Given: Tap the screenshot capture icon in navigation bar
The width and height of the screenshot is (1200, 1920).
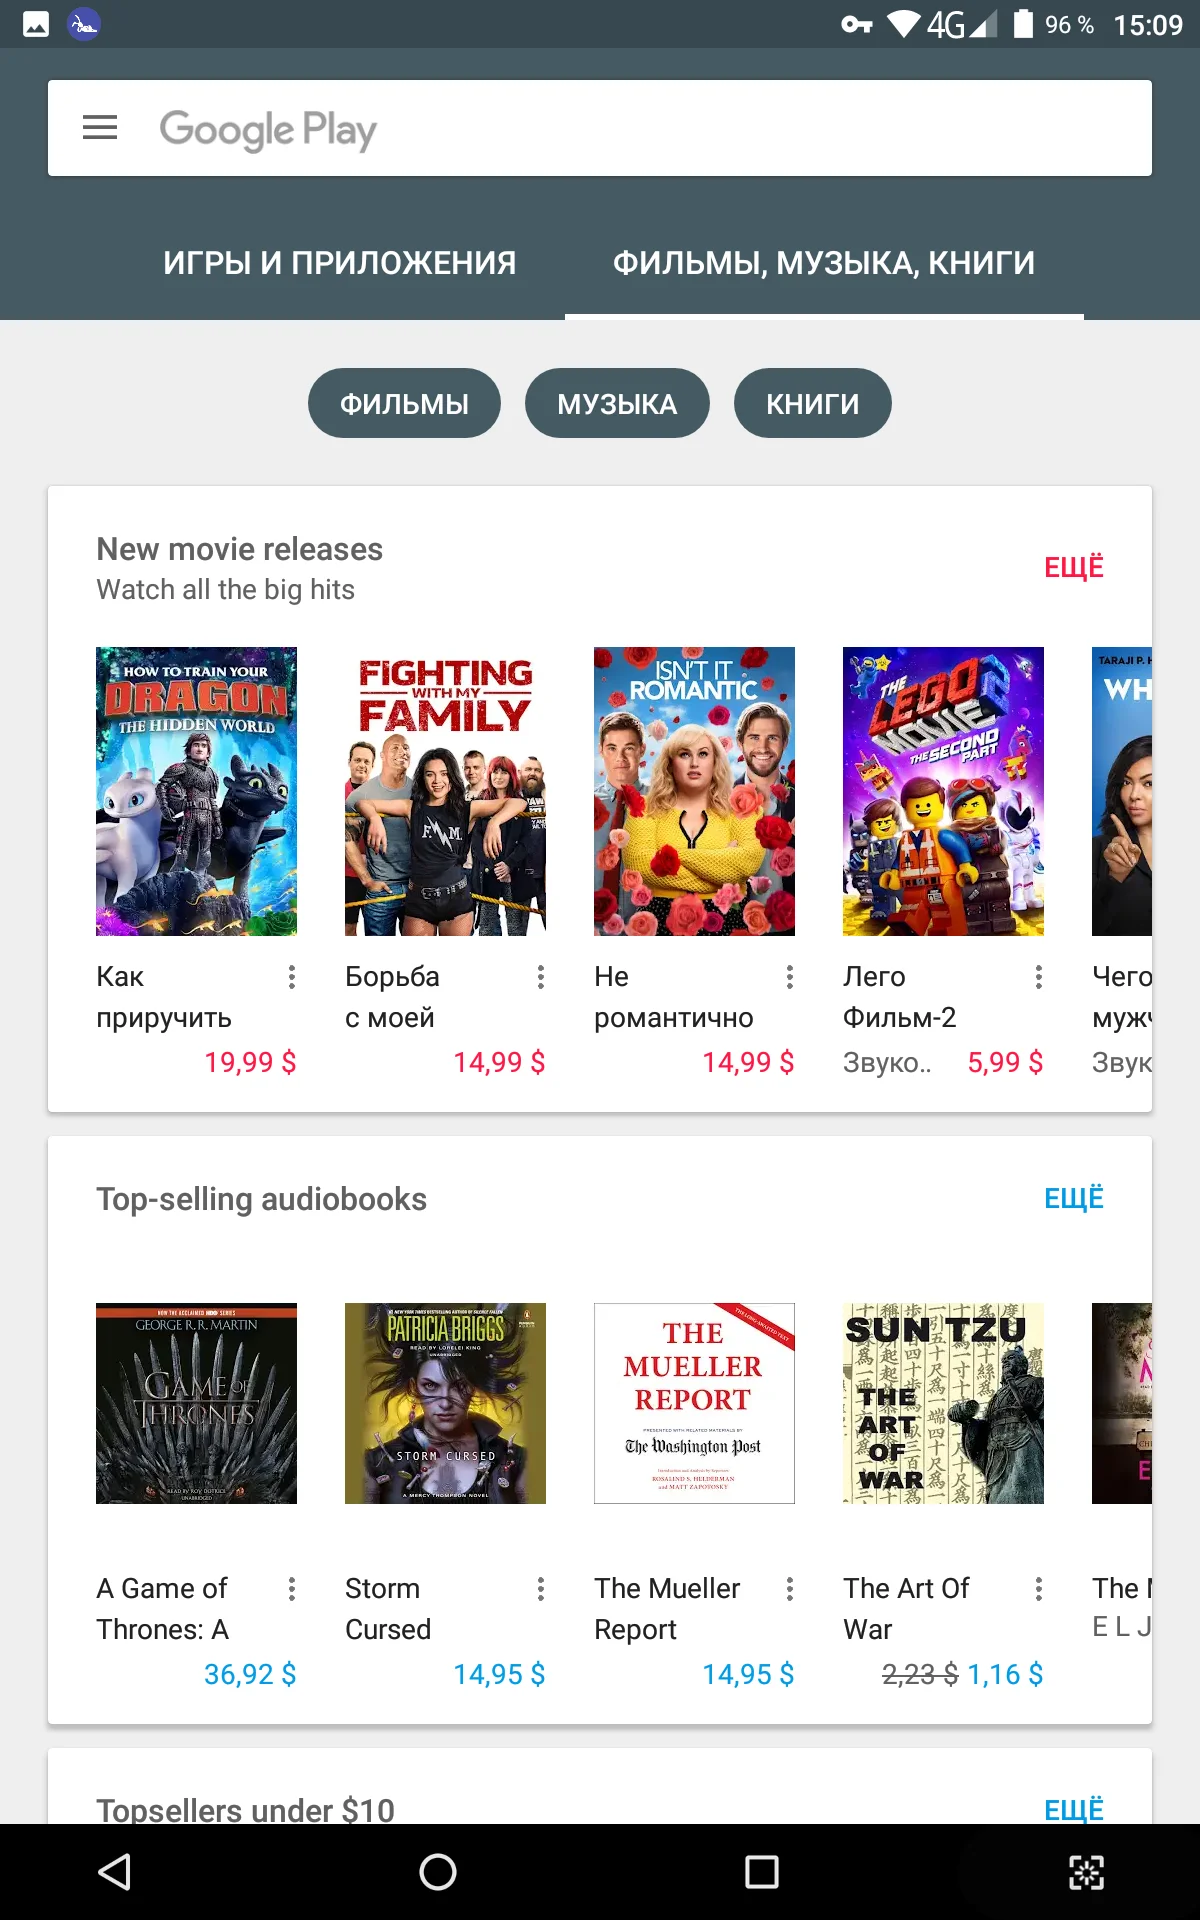Looking at the screenshot, I should [1086, 1872].
